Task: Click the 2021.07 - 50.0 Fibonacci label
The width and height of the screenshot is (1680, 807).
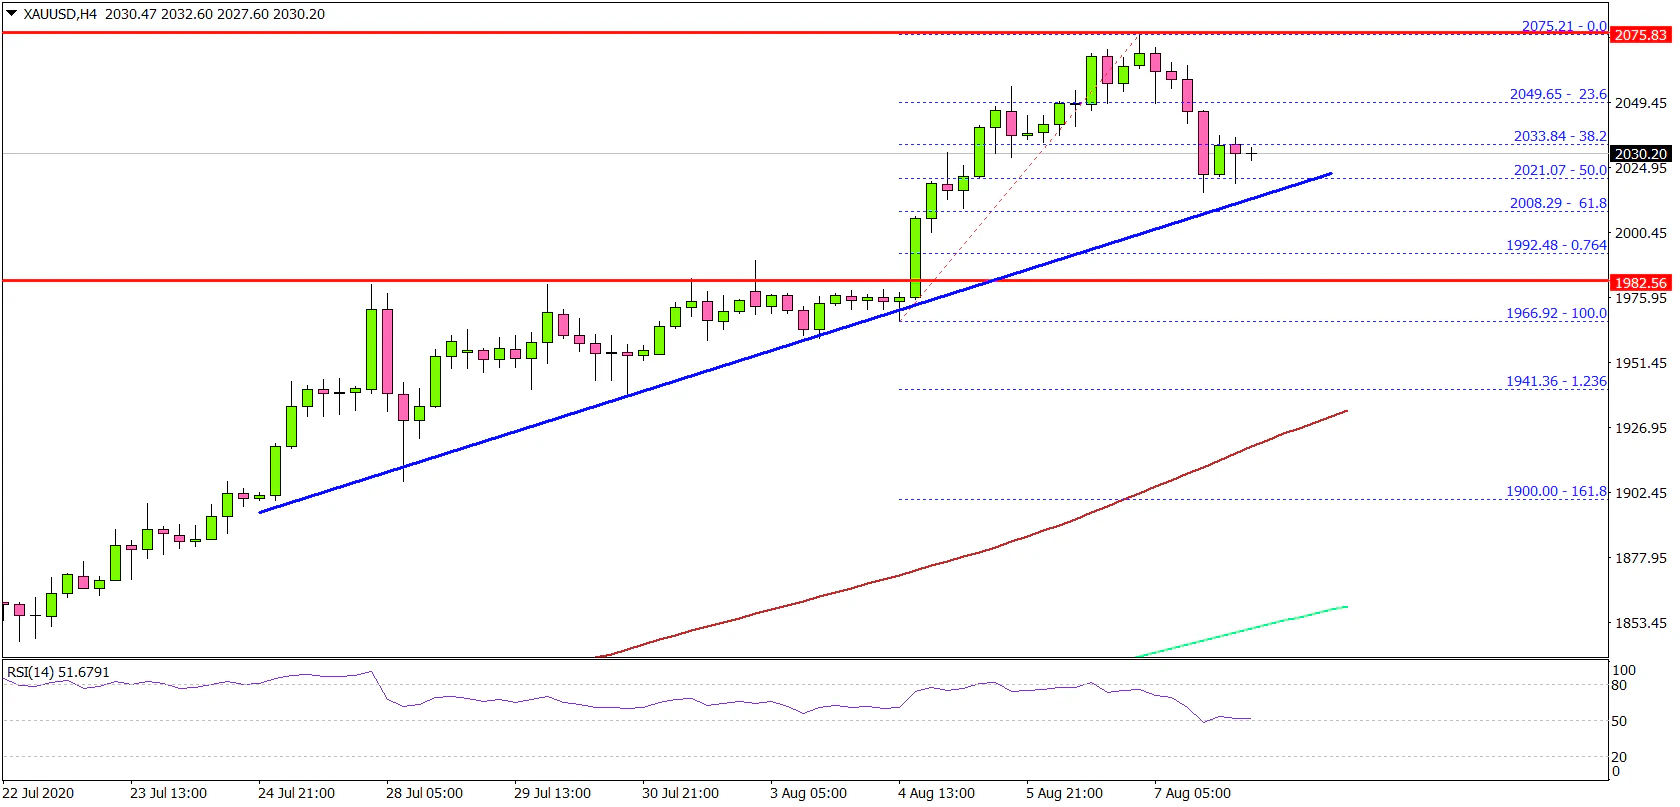Action: tap(1559, 170)
